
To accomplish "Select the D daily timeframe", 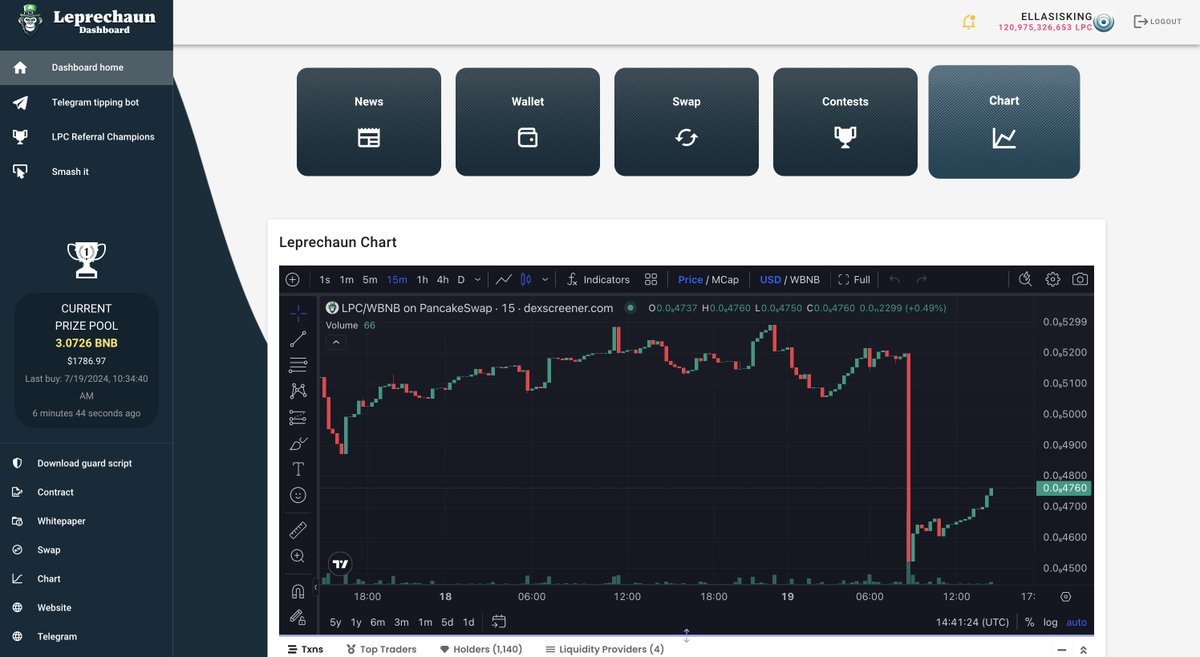I will pos(461,280).
